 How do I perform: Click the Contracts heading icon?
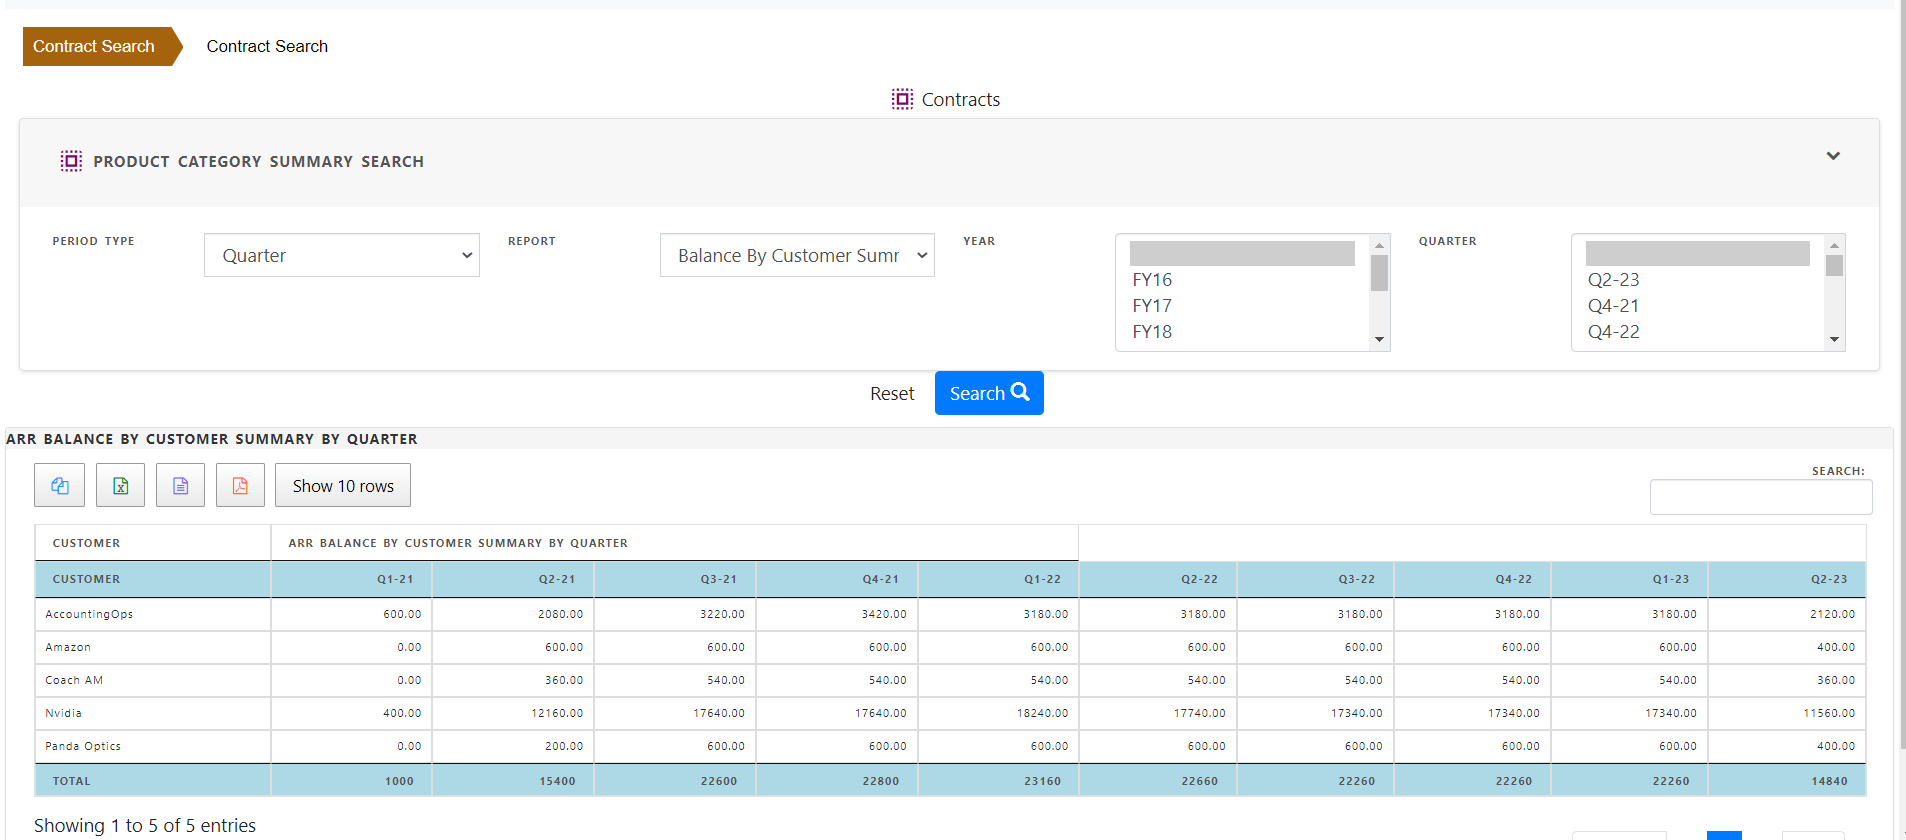tap(902, 99)
